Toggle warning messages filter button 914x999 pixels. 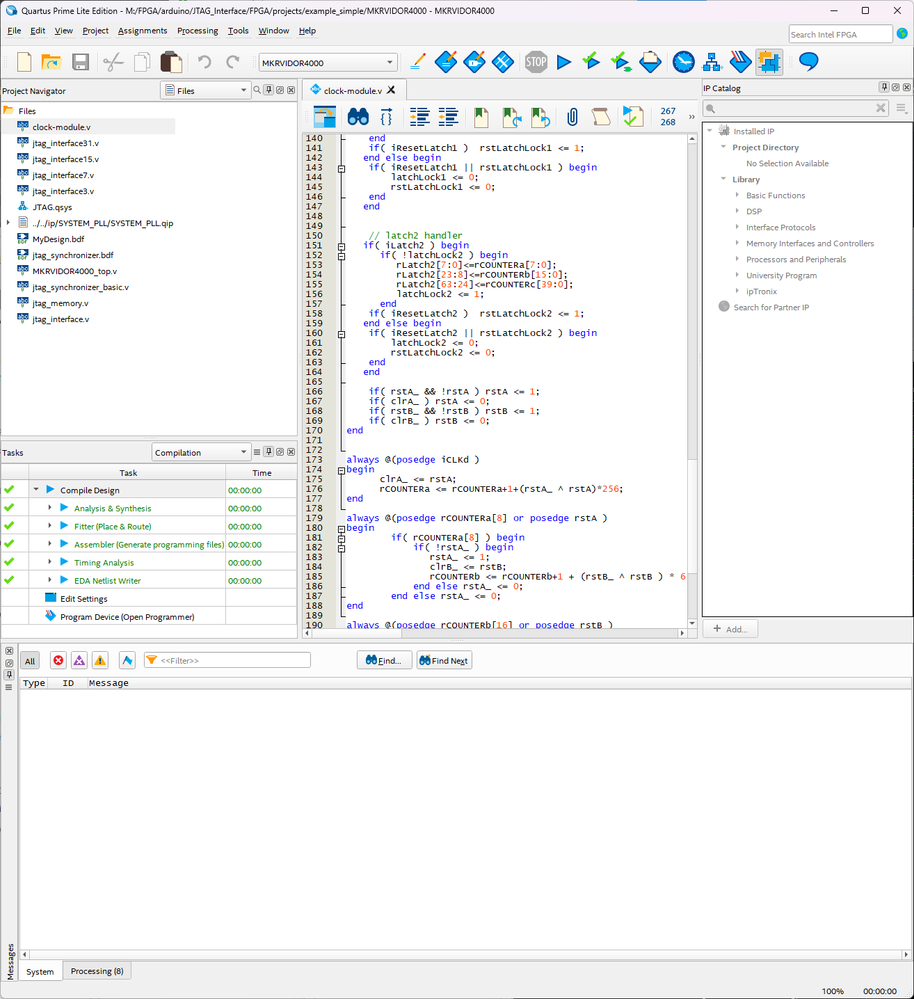click(100, 661)
